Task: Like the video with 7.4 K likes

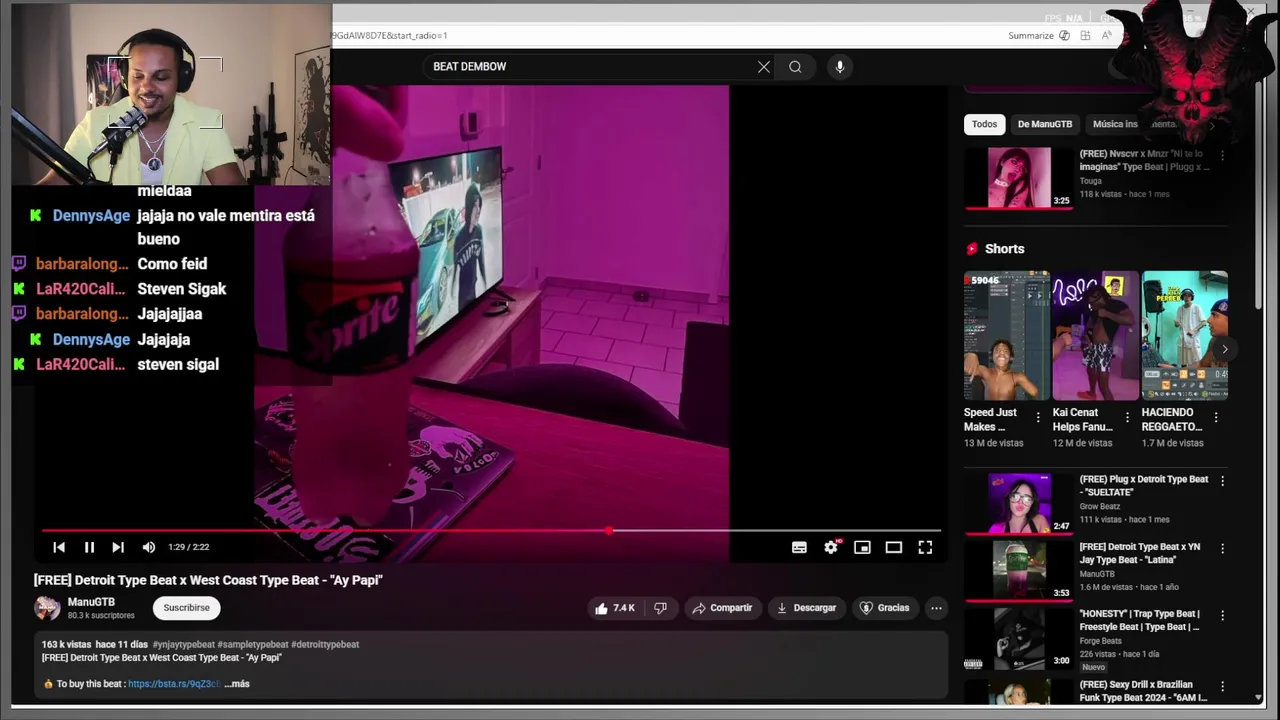Action: coord(614,608)
